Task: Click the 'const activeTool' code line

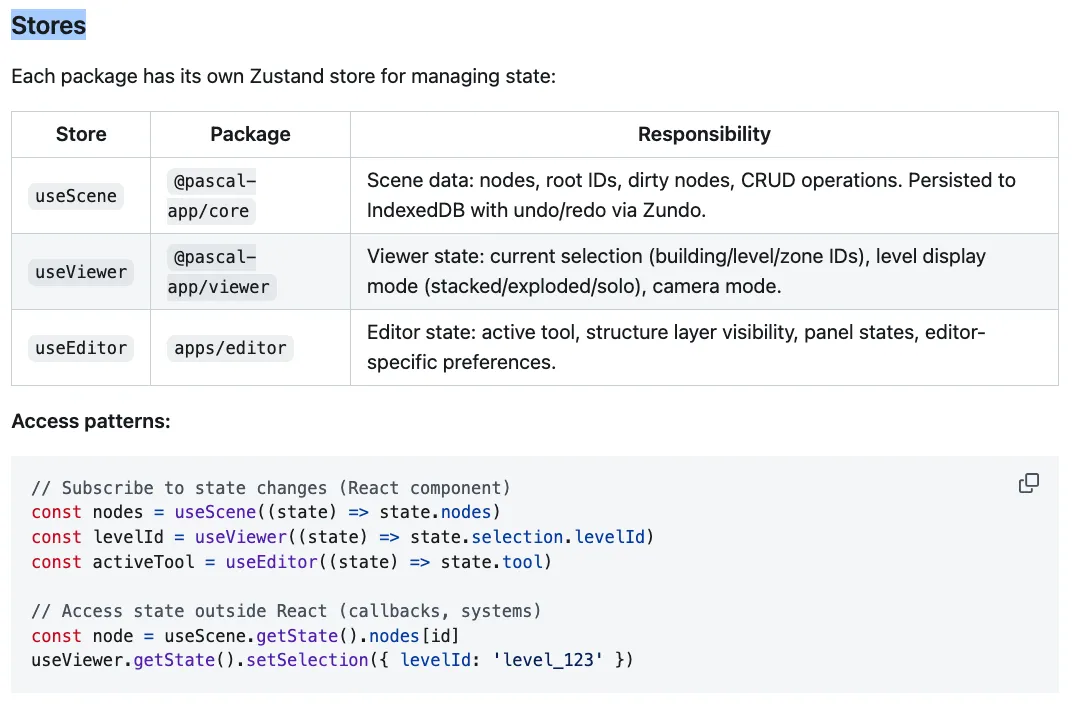Action: point(291,562)
